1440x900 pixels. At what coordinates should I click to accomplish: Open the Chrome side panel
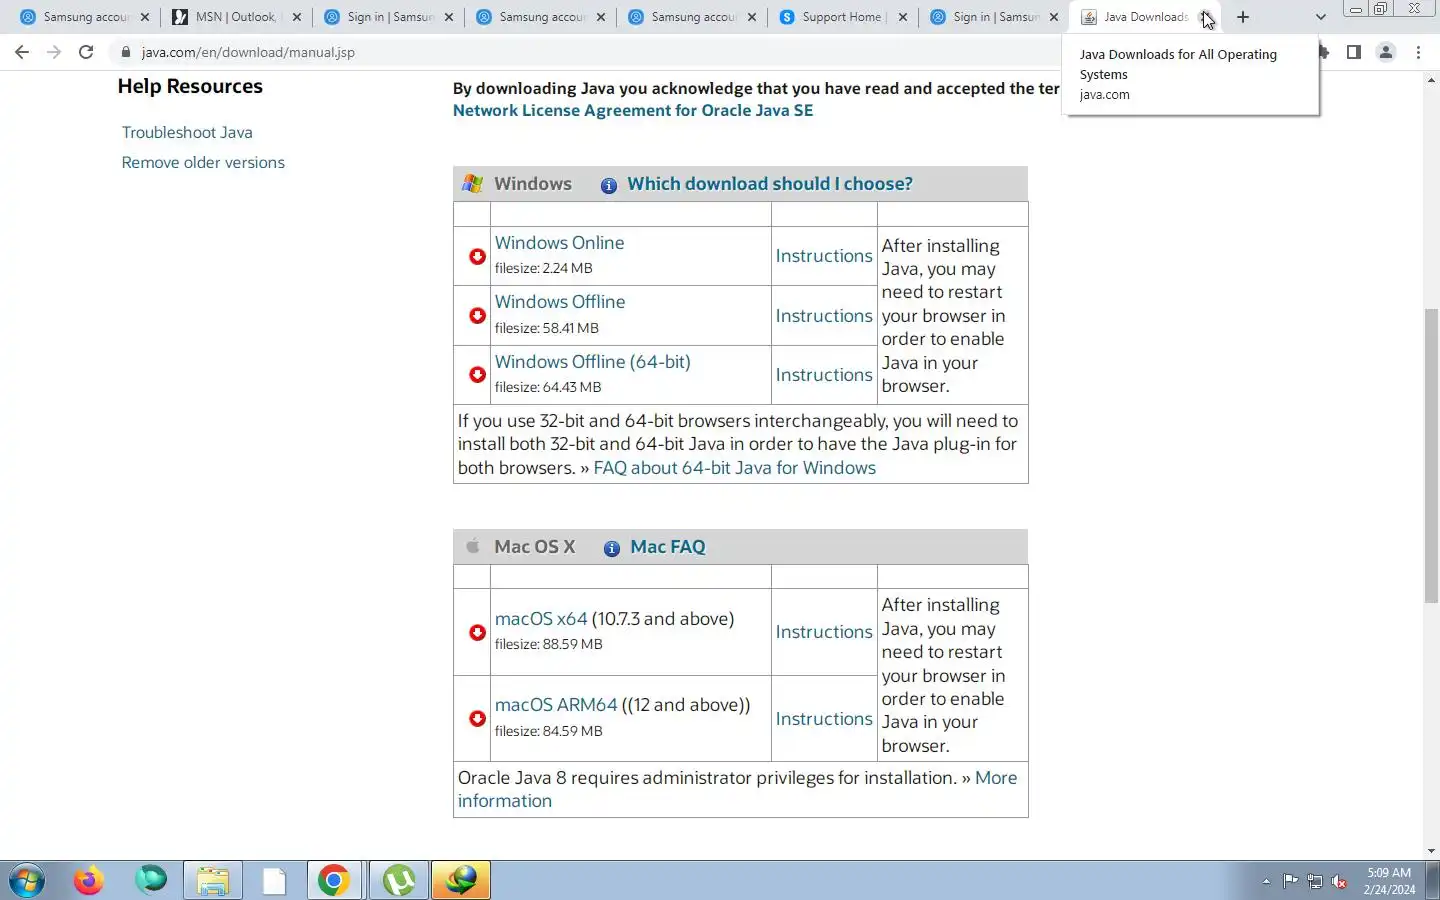(x=1353, y=52)
